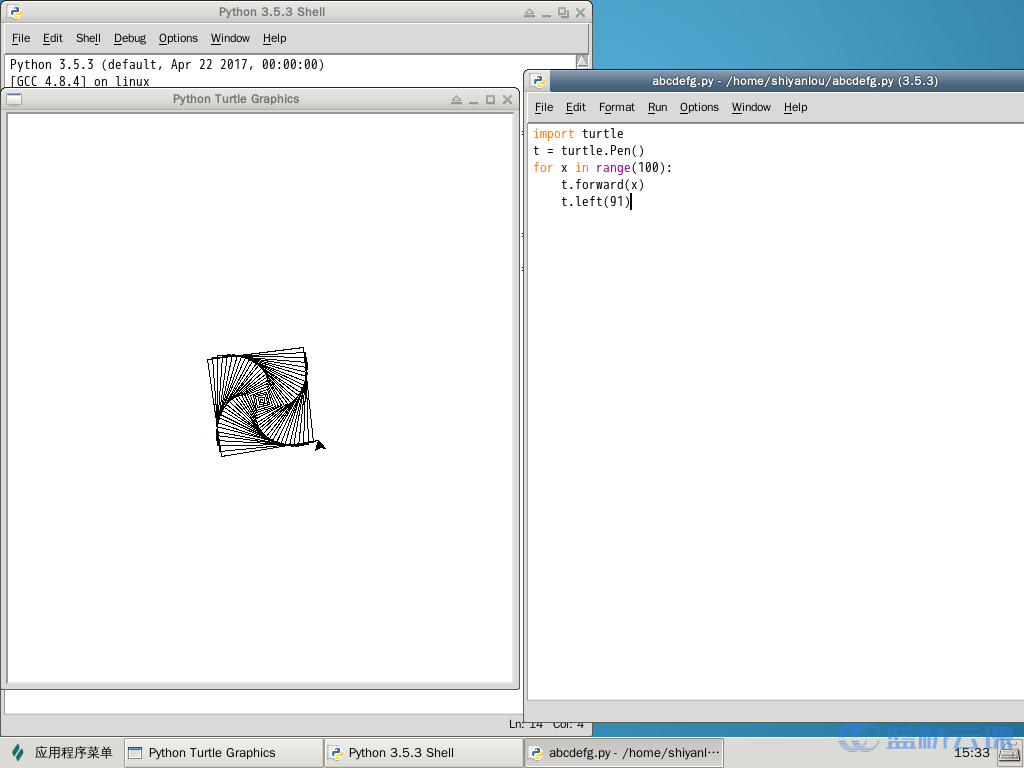The width and height of the screenshot is (1024, 768).
Task: Open the editor's File menu
Action: click(543, 107)
